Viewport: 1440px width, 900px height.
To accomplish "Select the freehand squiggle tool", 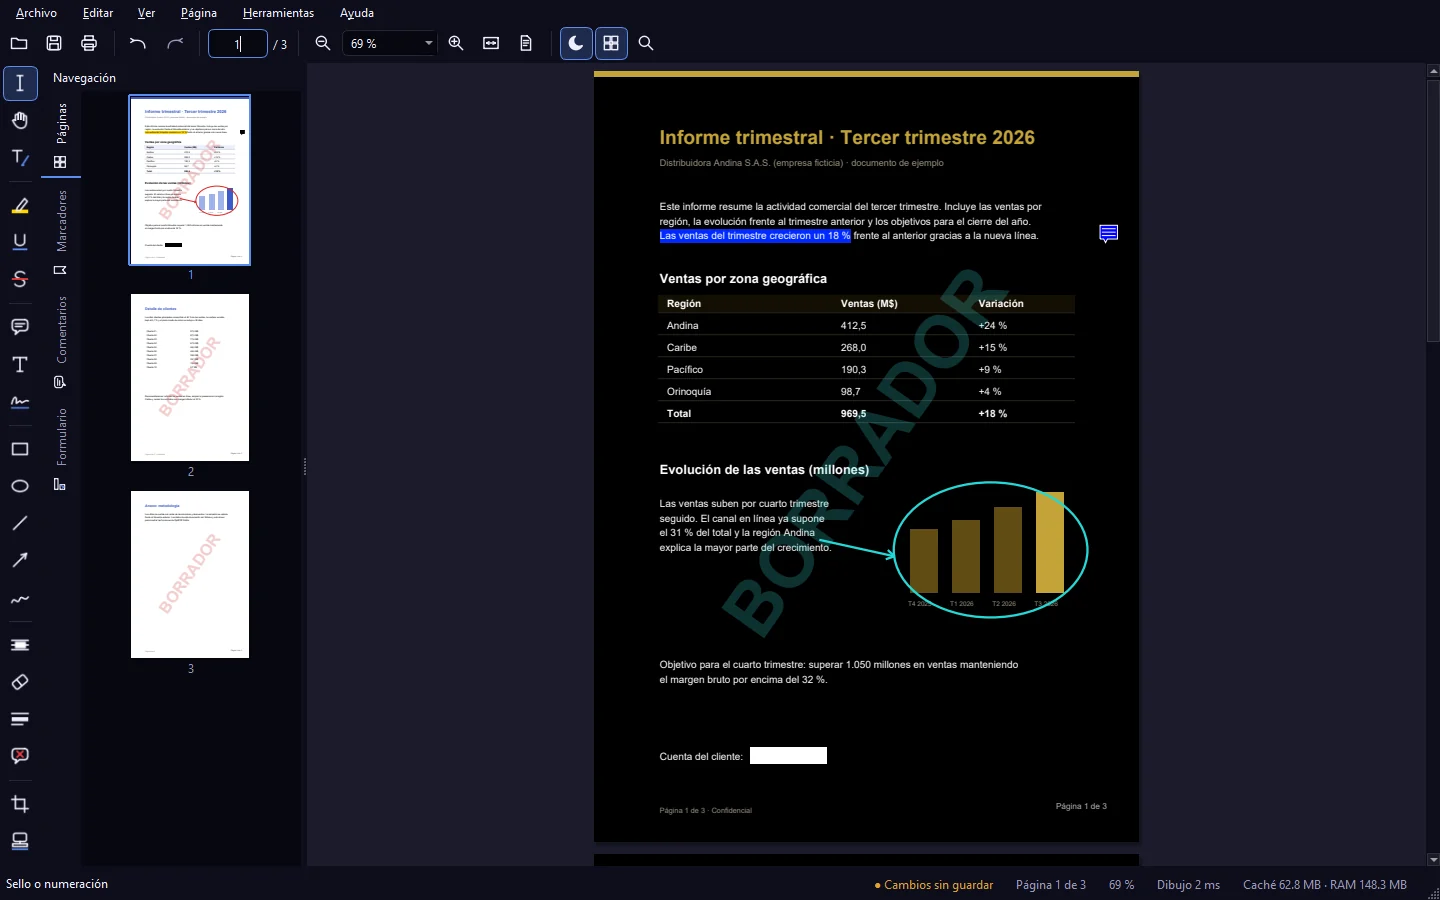I will (x=20, y=599).
